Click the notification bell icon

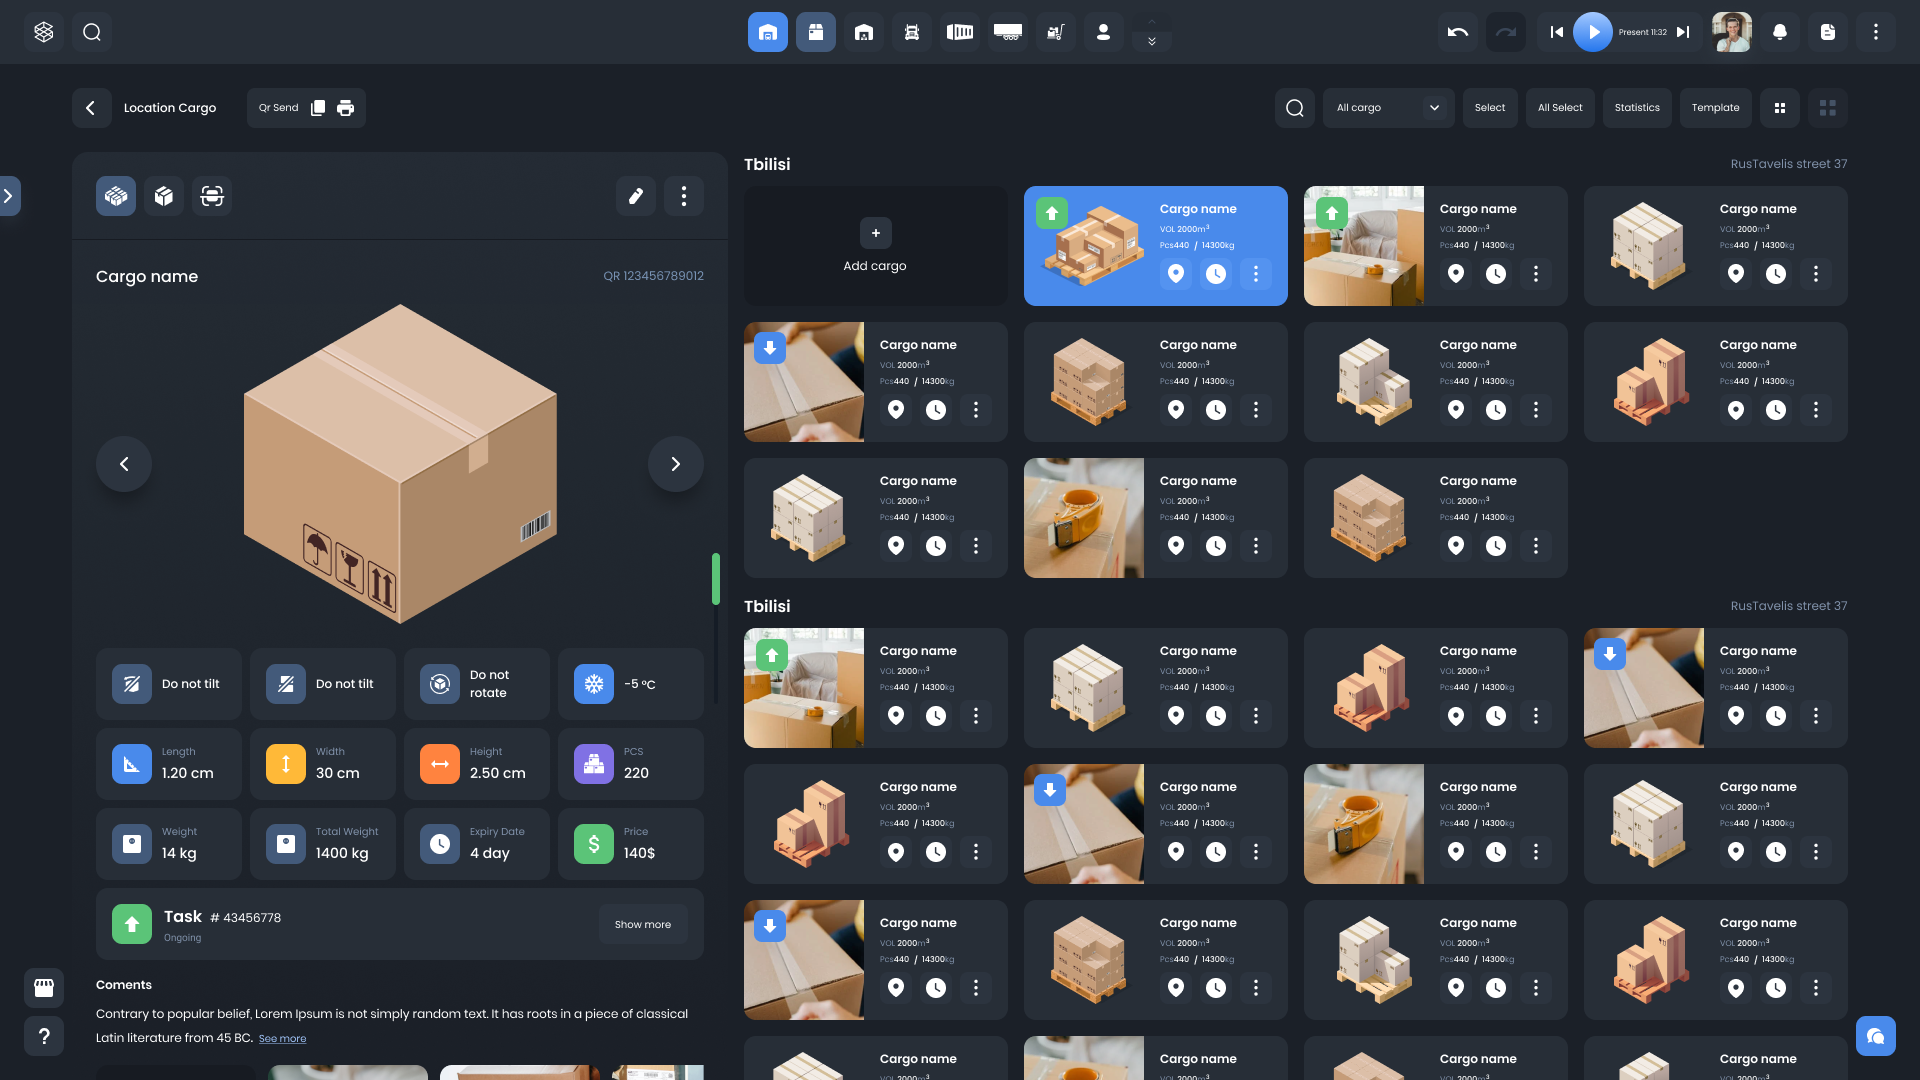(x=1779, y=32)
